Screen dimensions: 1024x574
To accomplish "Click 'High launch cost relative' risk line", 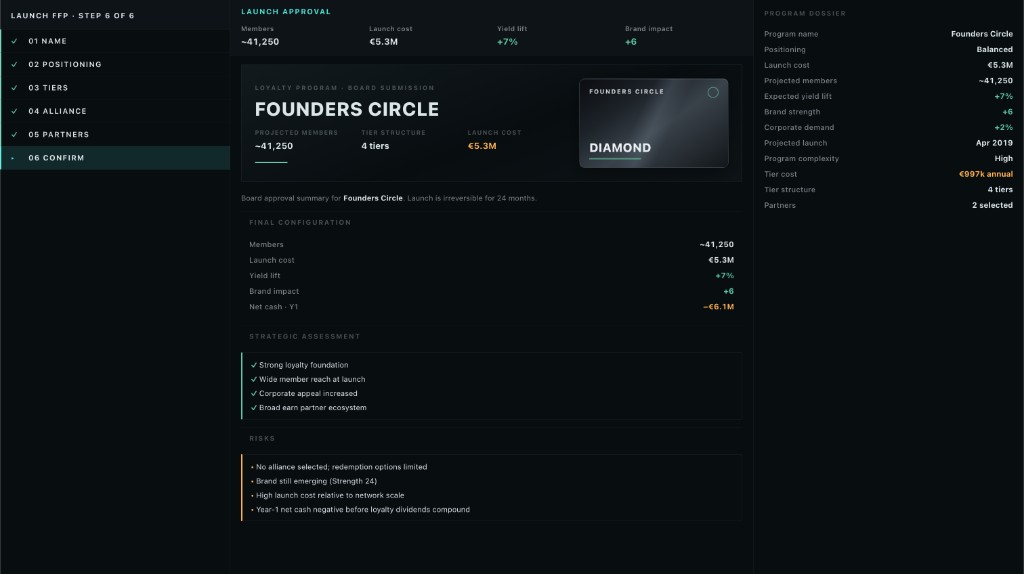I will [330, 496].
